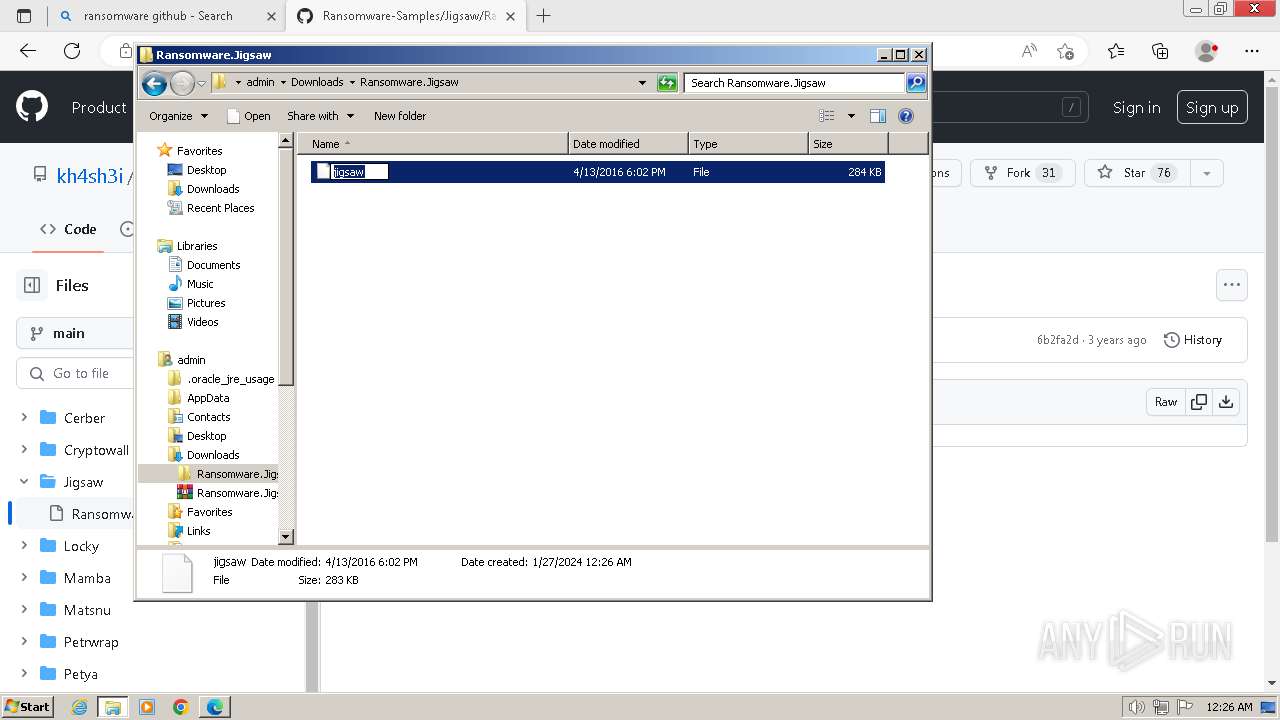Click the Explorer Forward arrow button
Viewport: 1280px width, 720px height.
182,83
